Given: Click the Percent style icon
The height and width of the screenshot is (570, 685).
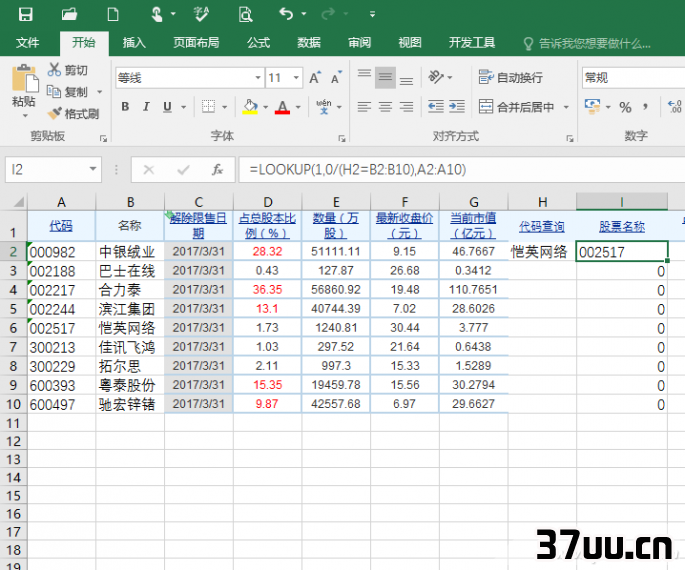Looking at the screenshot, I should [625, 107].
